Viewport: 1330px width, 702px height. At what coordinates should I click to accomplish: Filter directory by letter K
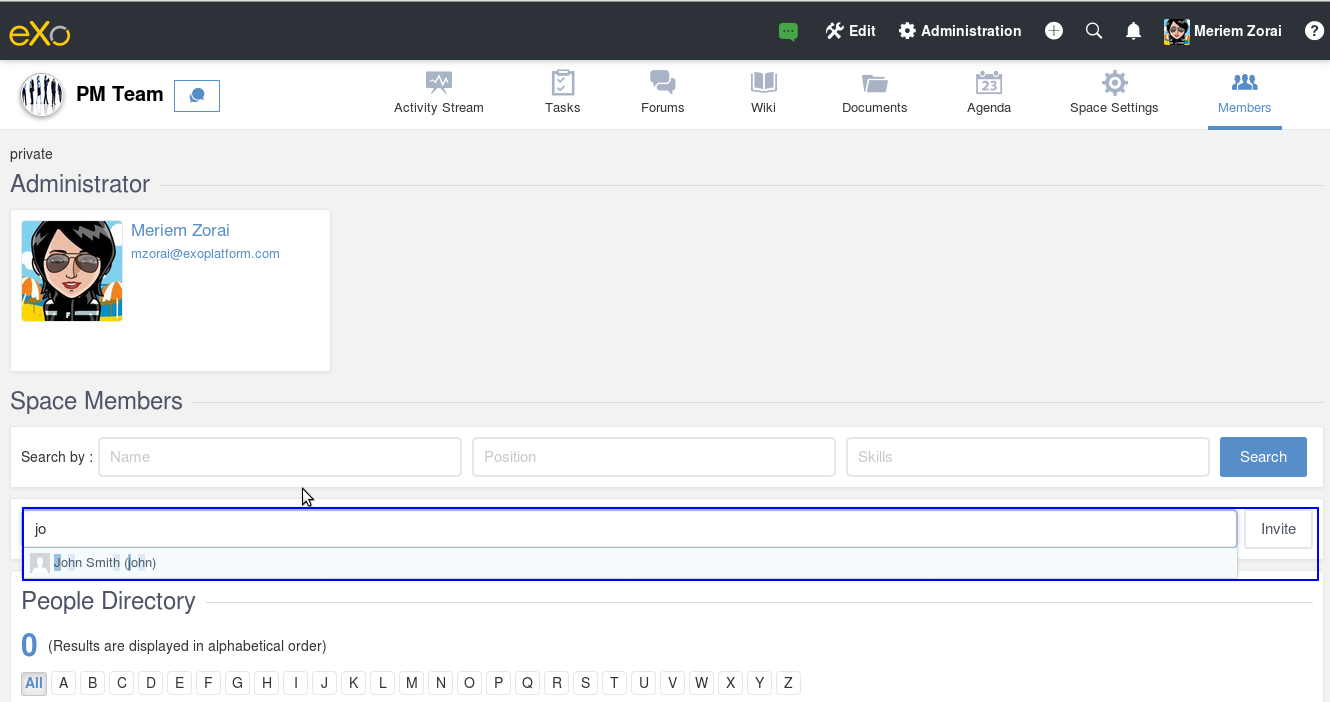353,683
